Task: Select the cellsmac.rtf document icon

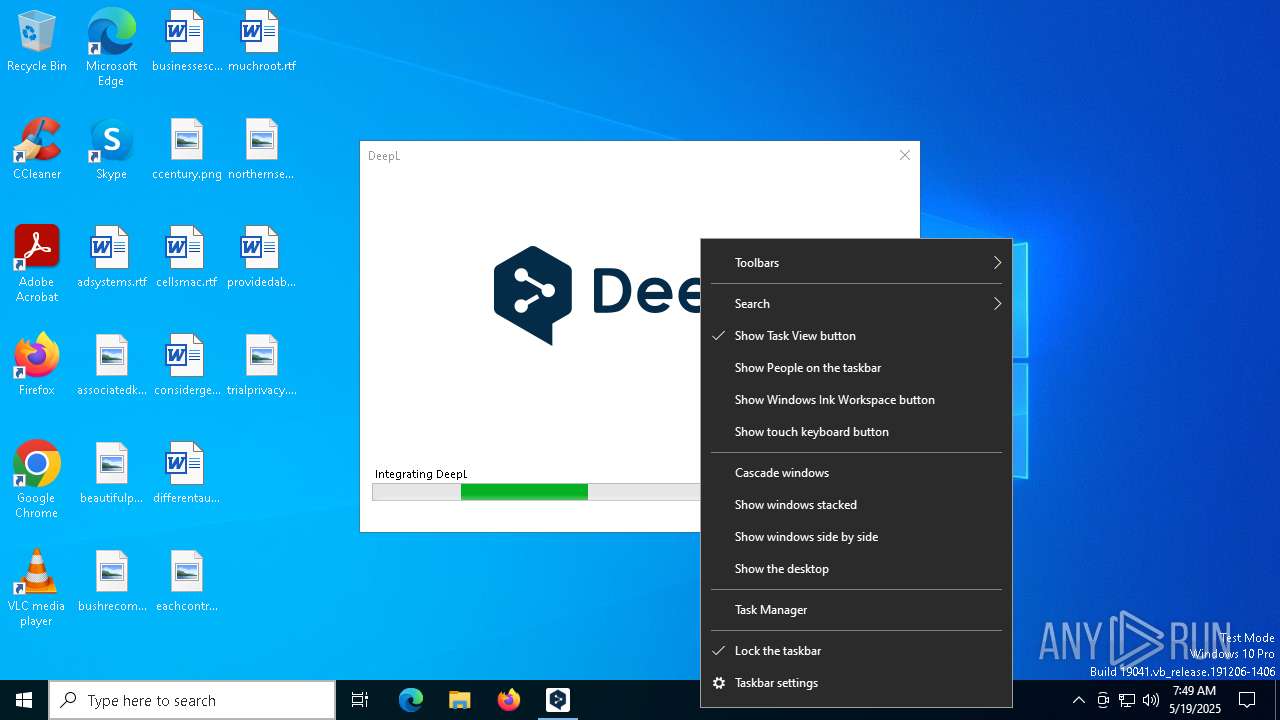Action: tap(186, 257)
